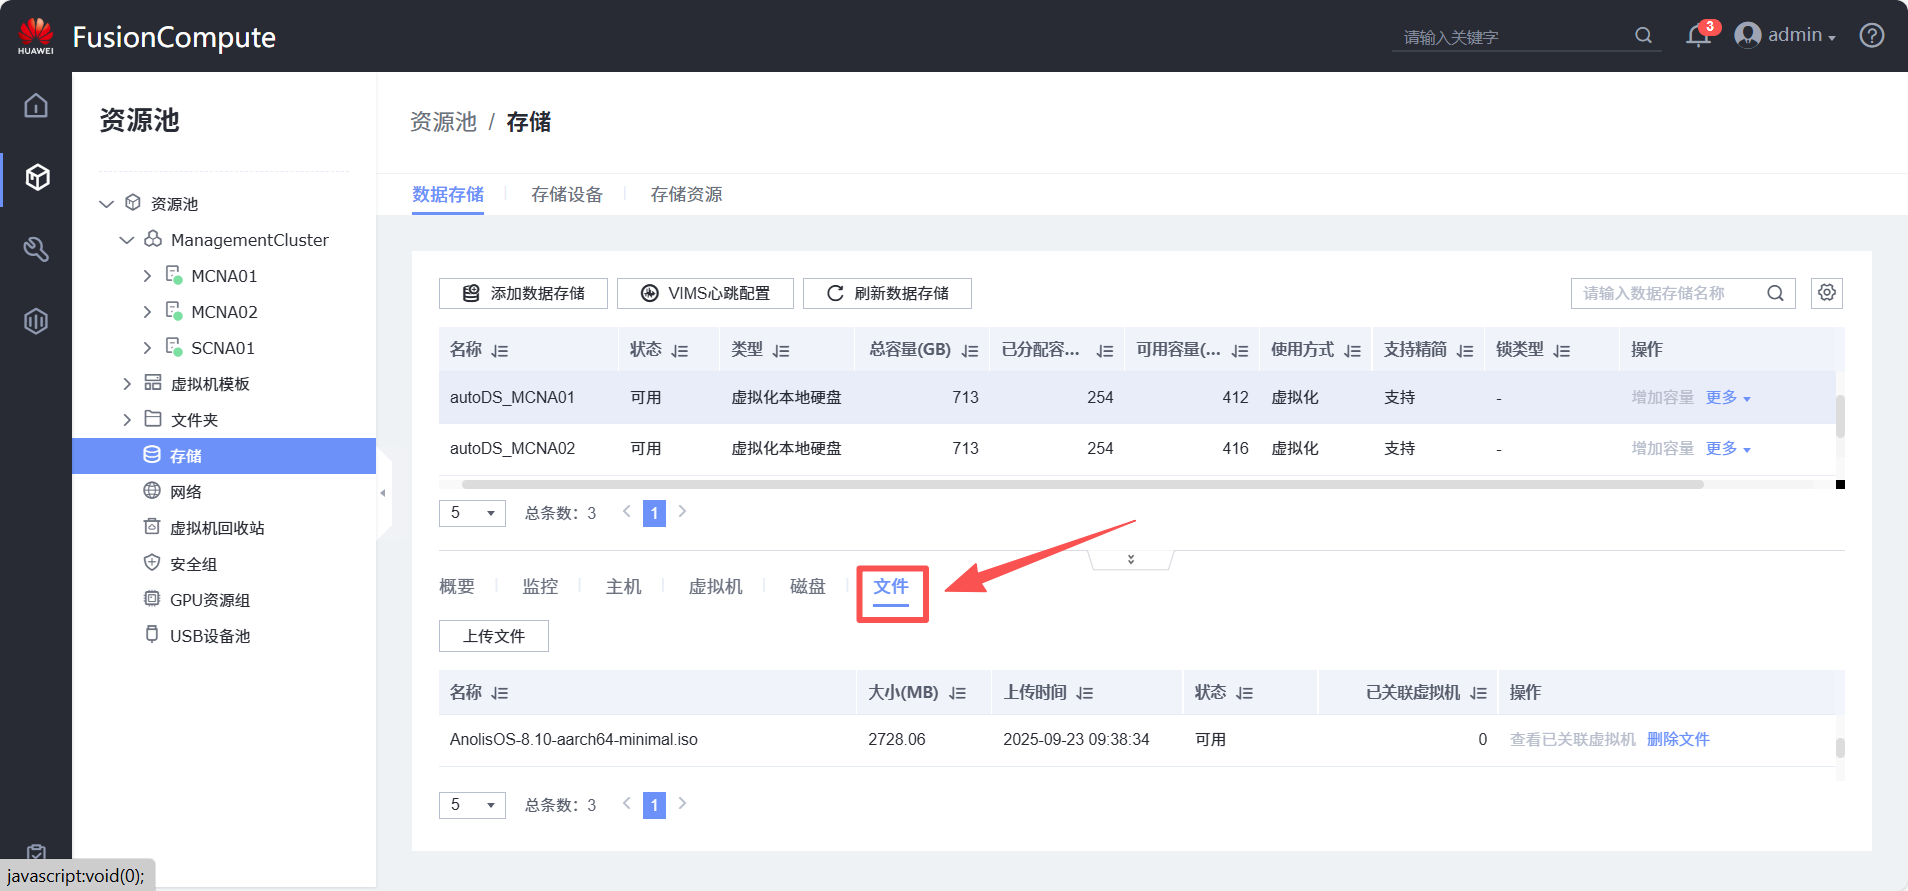This screenshot has height=891, width=1908.
Task: Click 资源池 breadcrumb link
Action: click(x=443, y=122)
